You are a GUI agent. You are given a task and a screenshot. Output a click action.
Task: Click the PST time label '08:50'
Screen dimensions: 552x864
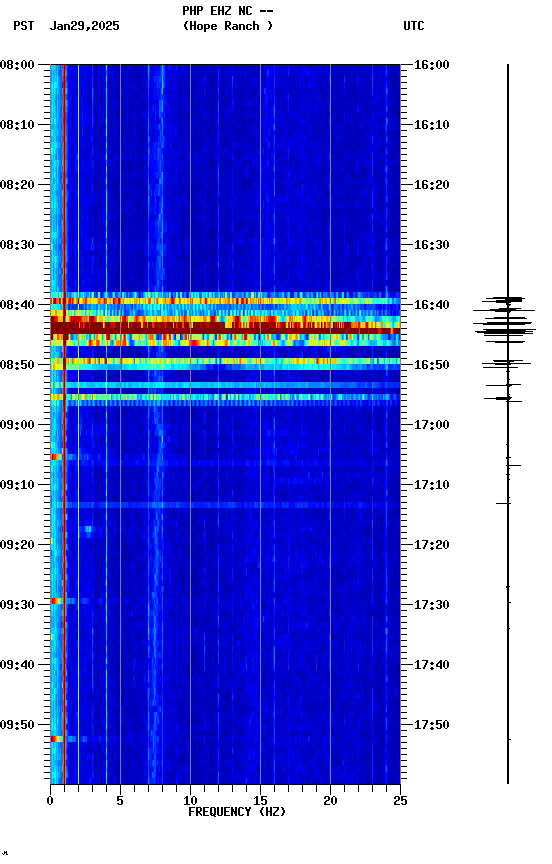pyautogui.click(x=17, y=365)
